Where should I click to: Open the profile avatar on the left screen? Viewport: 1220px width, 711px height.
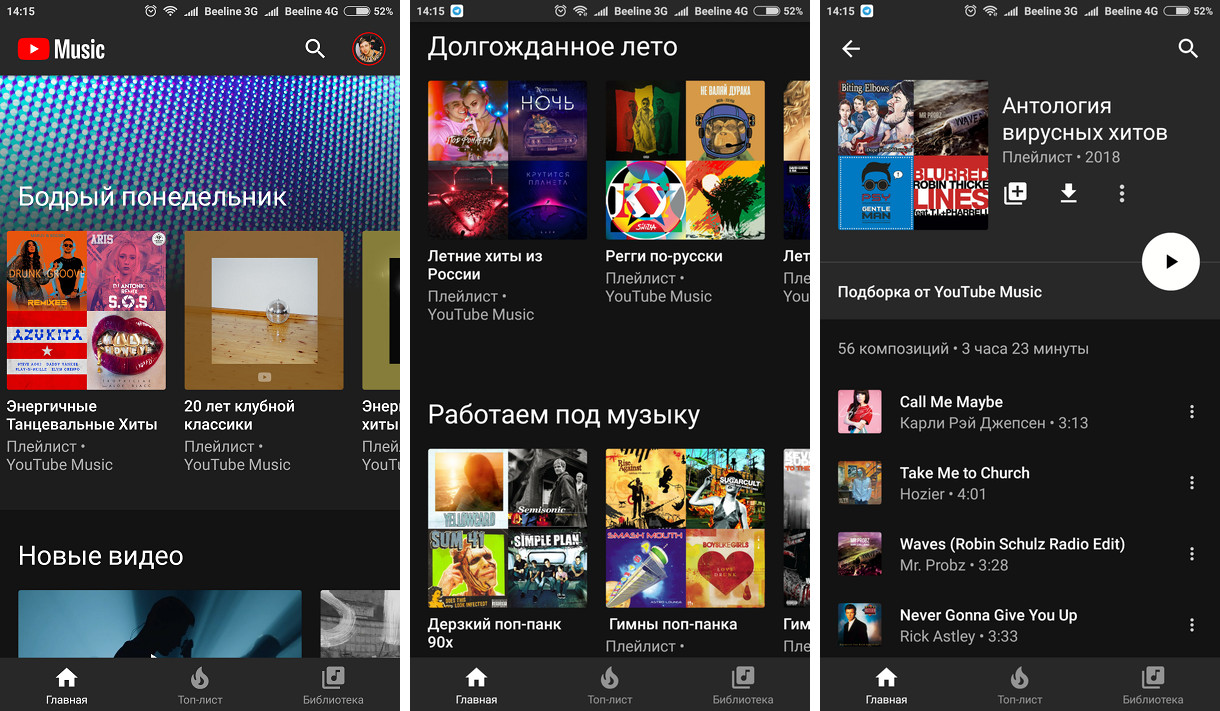[x=368, y=49]
